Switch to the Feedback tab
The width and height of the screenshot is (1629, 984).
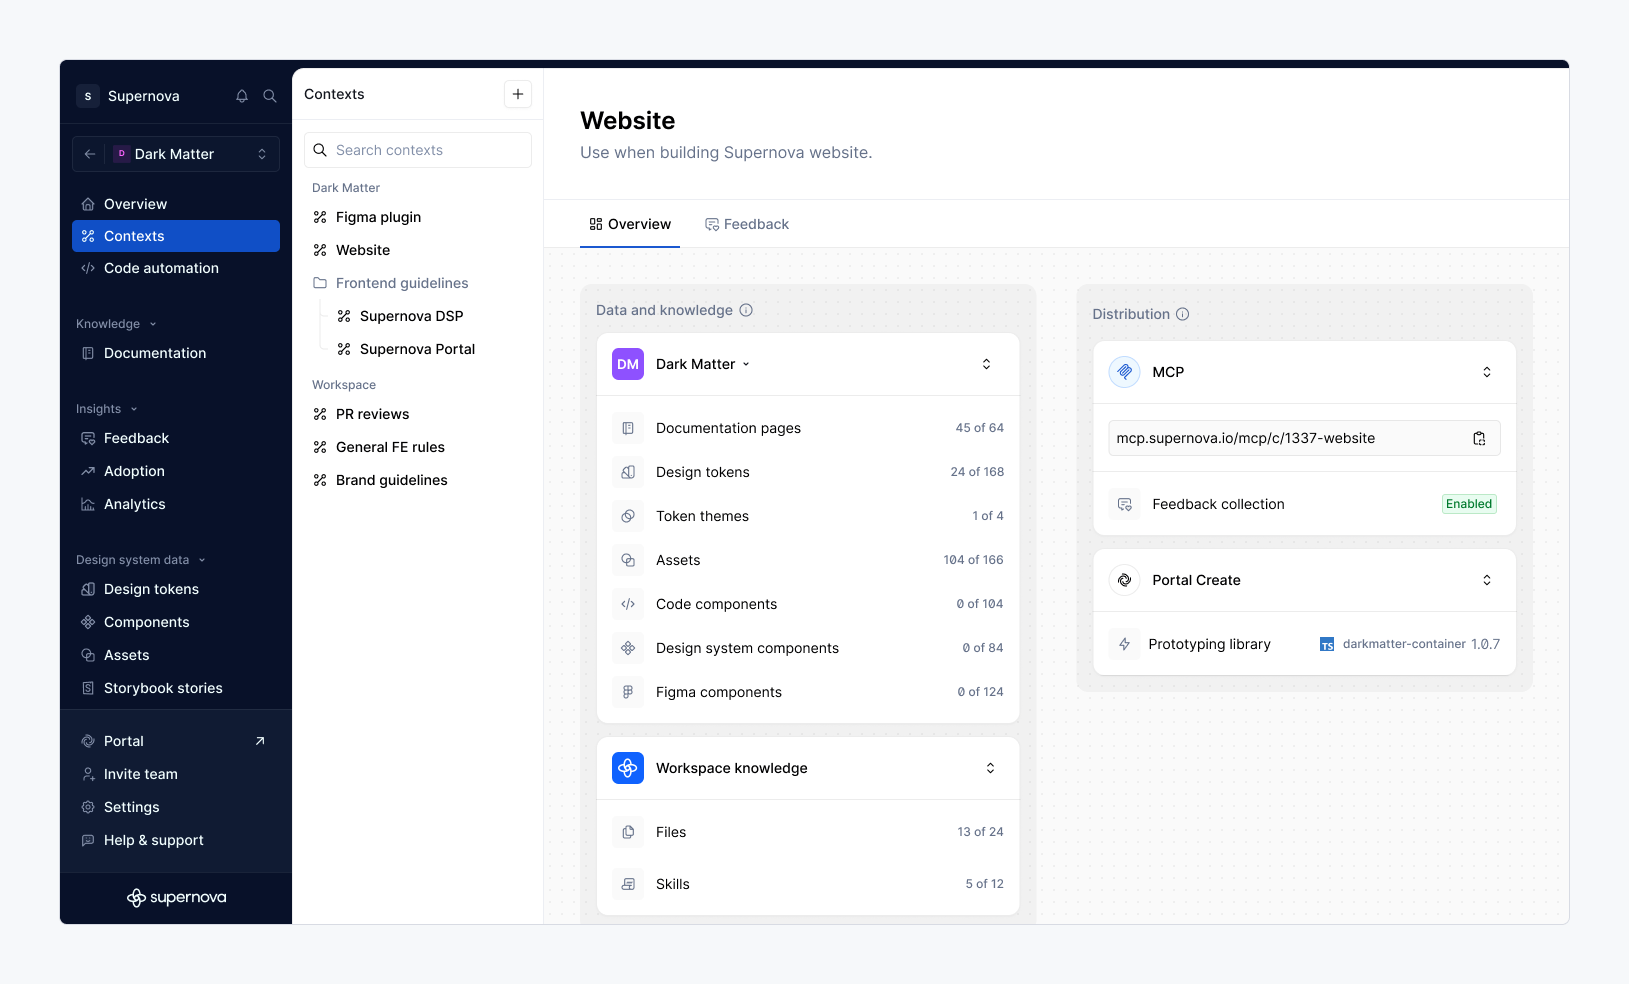[747, 224]
